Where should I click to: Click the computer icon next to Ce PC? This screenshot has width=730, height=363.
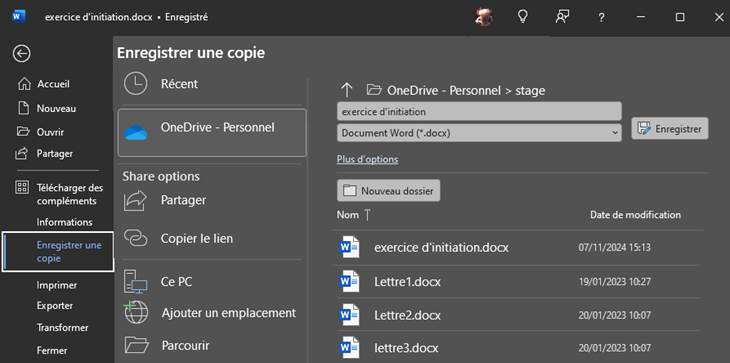click(x=135, y=282)
